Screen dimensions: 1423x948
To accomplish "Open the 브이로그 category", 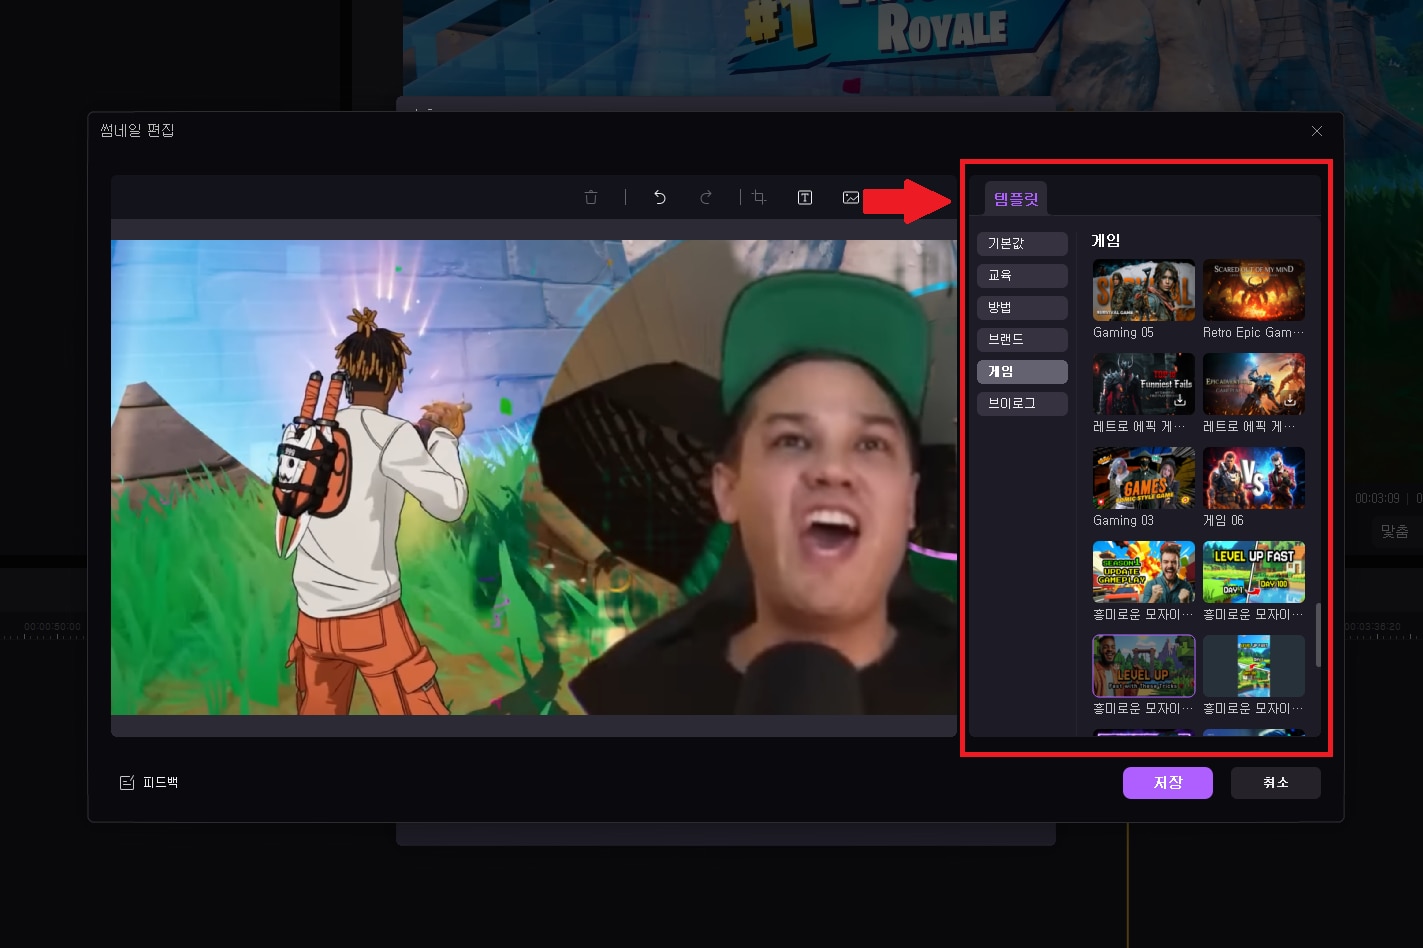I will [x=1022, y=403].
